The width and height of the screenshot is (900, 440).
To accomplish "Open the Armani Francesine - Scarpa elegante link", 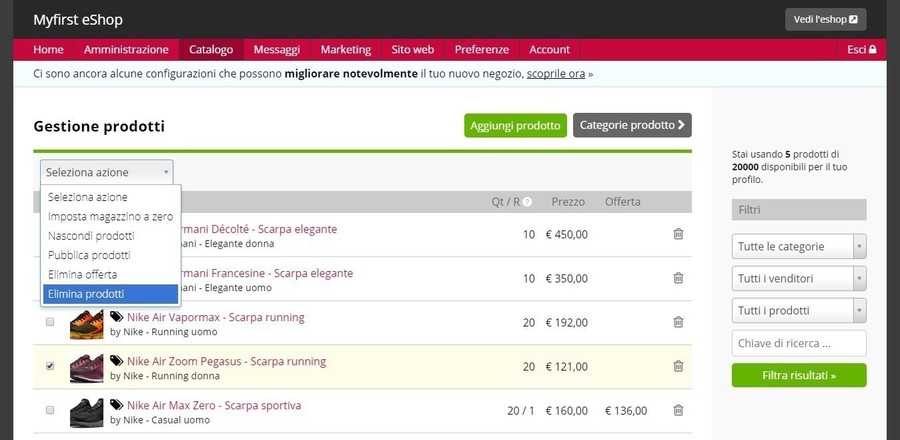I will point(267,273).
